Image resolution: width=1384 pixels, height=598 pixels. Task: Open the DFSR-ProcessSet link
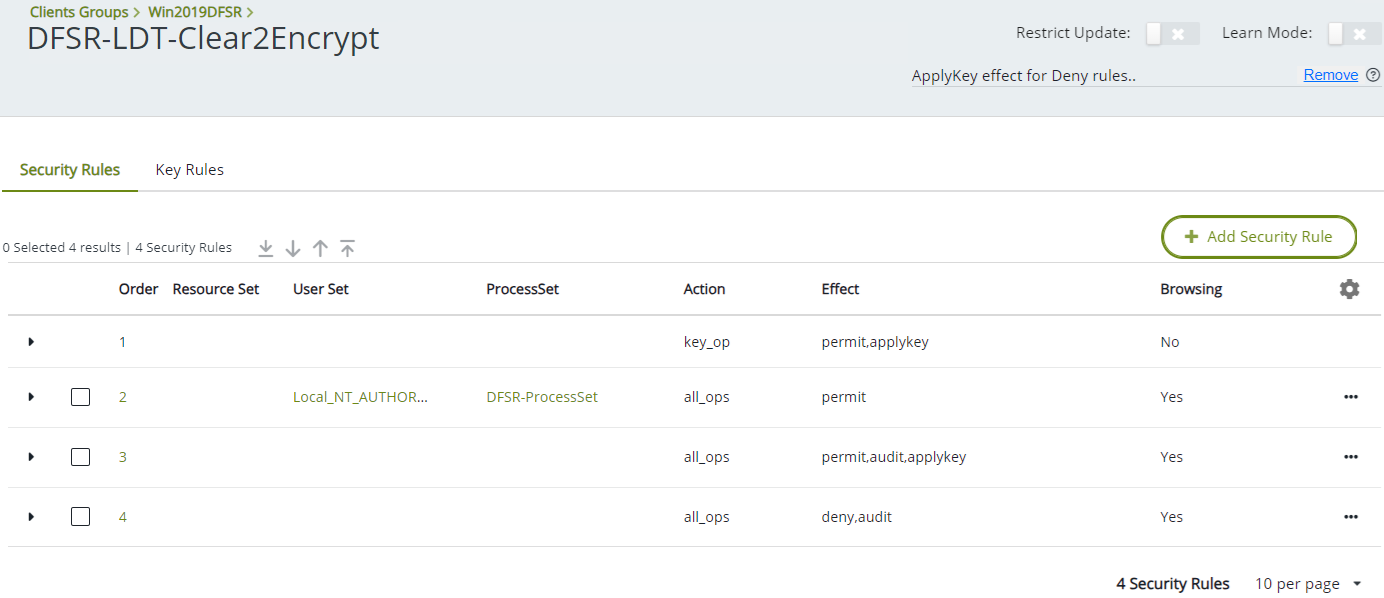[x=541, y=397]
